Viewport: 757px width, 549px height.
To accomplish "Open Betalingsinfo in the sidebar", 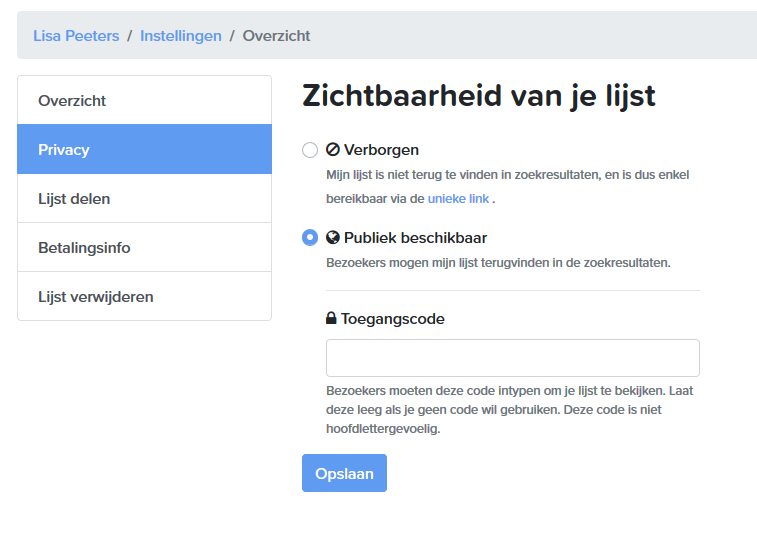I will pyautogui.click(x=144, y=247).
